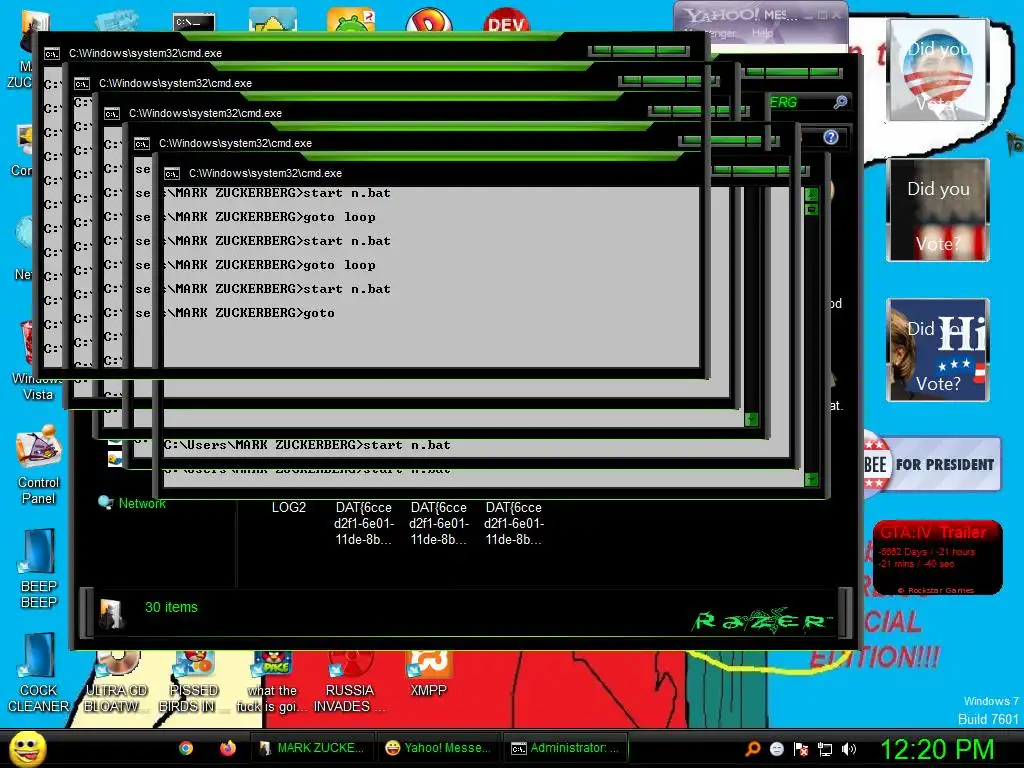
Task: Click the round grey face tray icon
Action: (x=777, y=749)
